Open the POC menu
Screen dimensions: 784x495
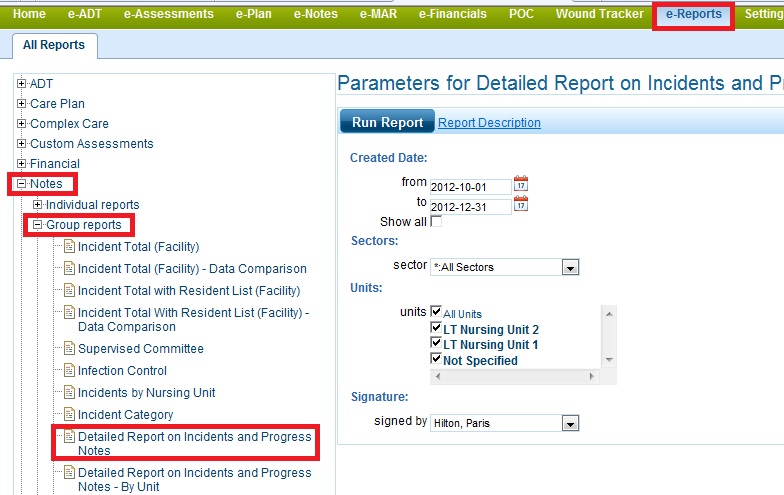(521, 14)
